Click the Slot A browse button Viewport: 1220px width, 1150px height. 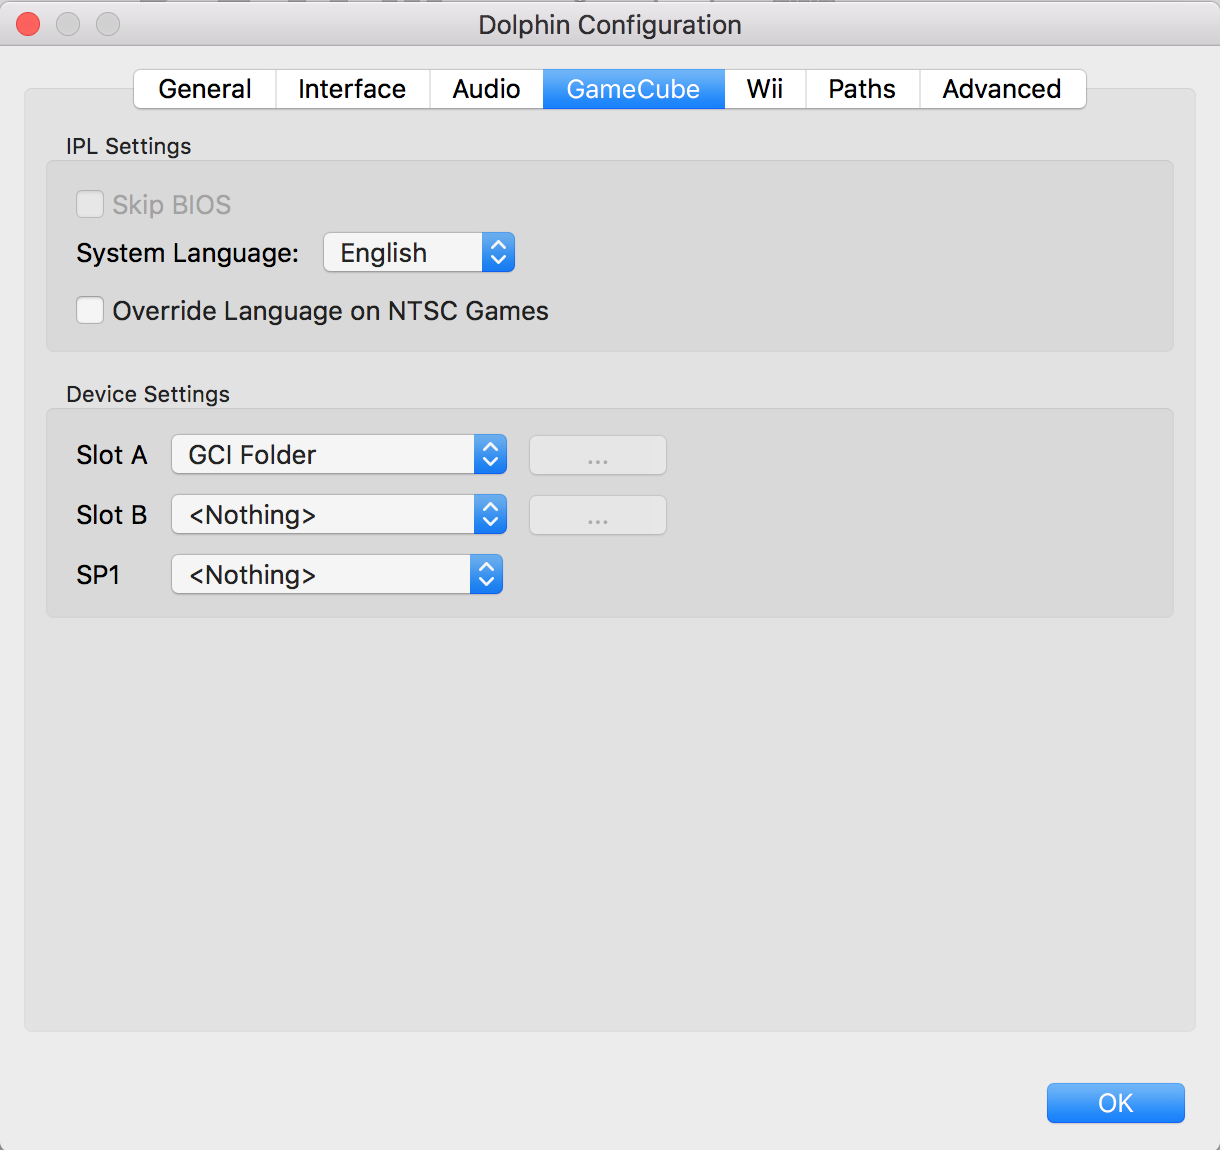pyautogui.click(x=598, y=455)
